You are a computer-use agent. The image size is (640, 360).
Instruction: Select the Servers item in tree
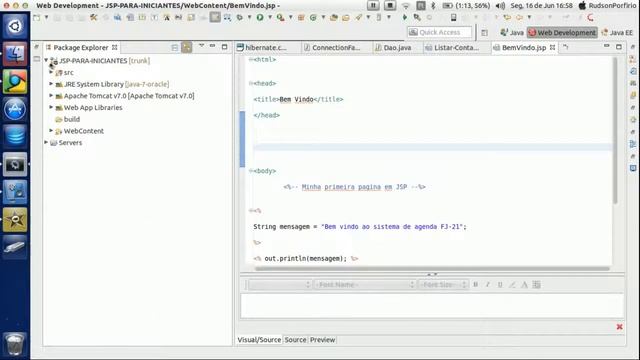coord(70,143)
